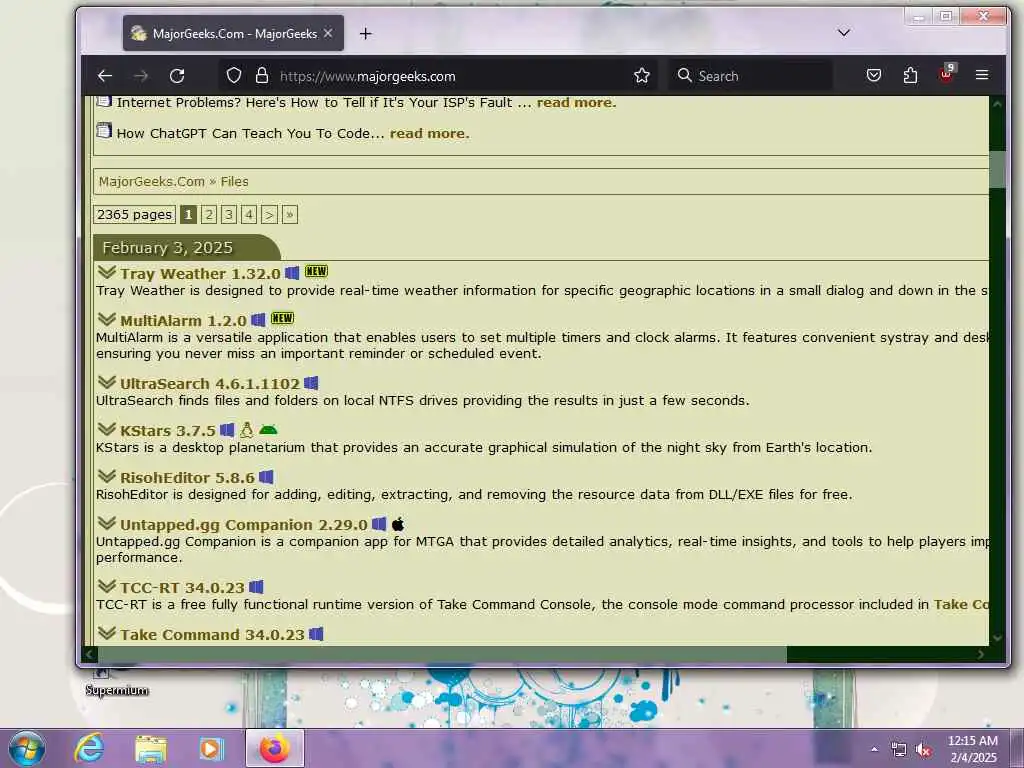
Task: Click the MajorGeeks.Com breadcrumb link
Action: click(152, 182)
